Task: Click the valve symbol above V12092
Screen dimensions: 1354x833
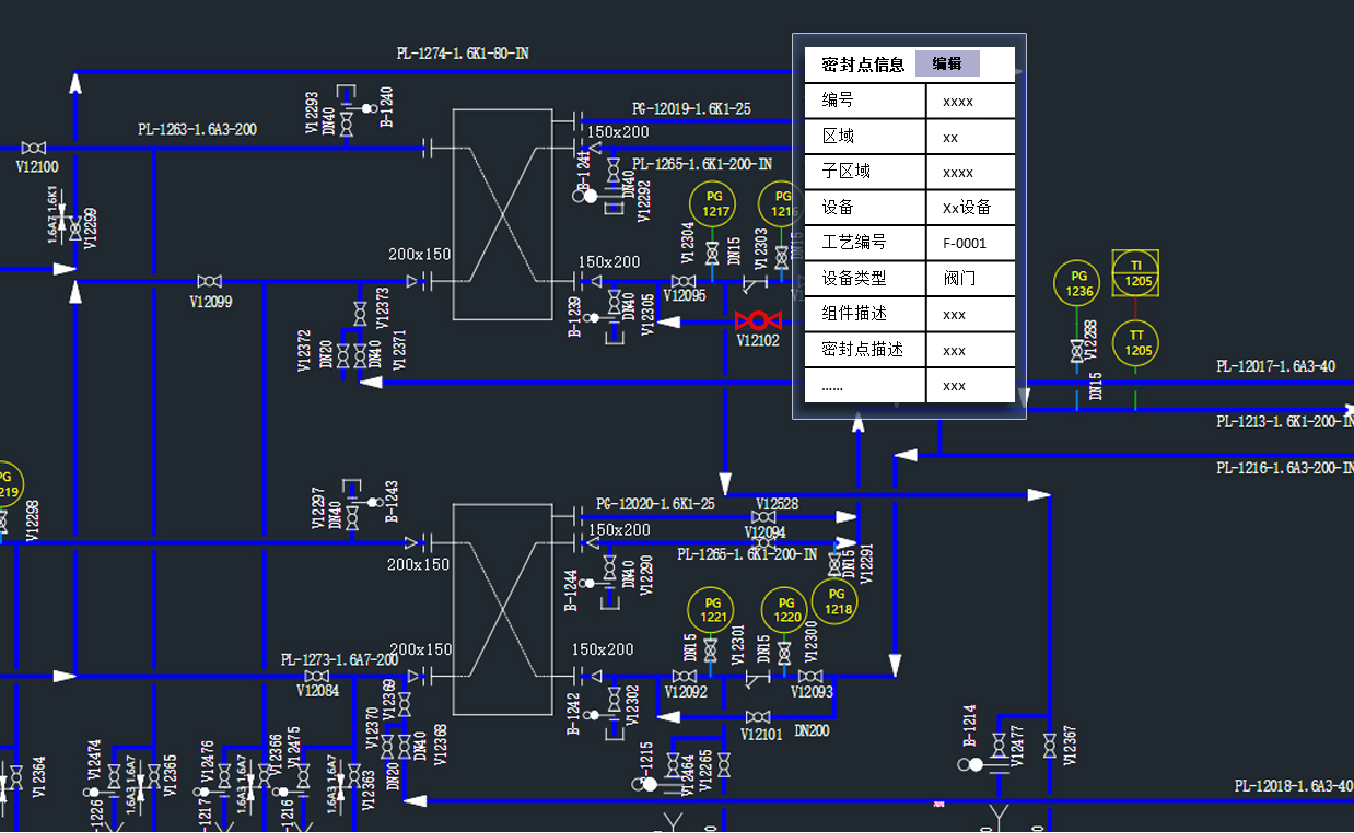Action: [684, 676]
